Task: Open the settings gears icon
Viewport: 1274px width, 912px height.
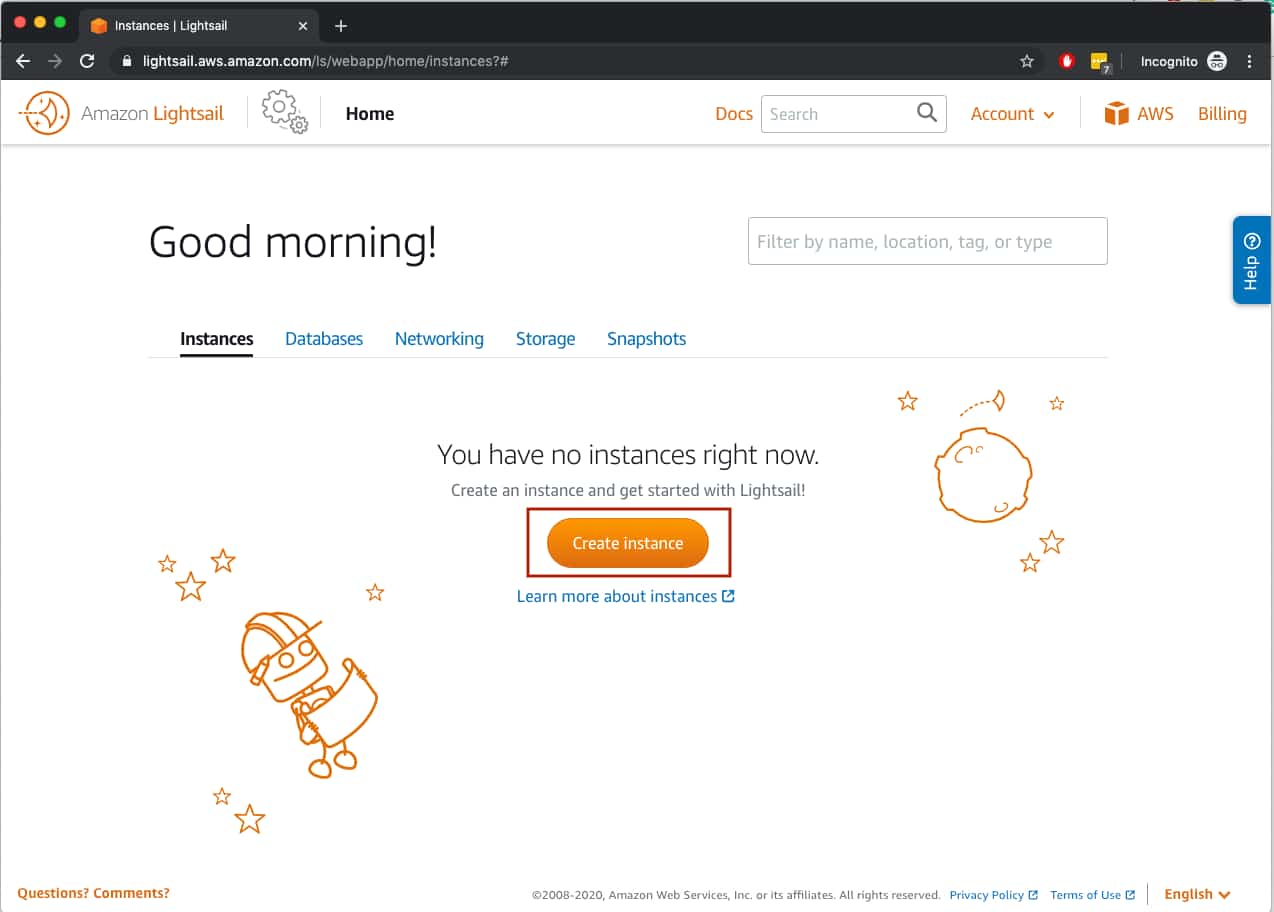Action: click(285, 112)
